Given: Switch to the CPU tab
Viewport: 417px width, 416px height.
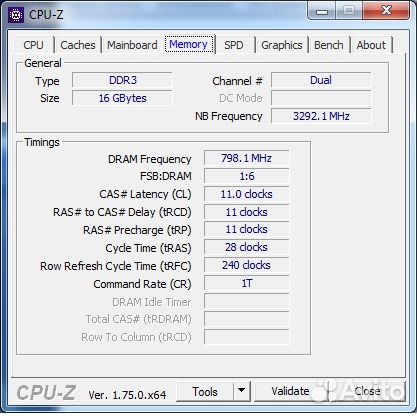Looking at the screenshot, I should (x=34, y=45).
